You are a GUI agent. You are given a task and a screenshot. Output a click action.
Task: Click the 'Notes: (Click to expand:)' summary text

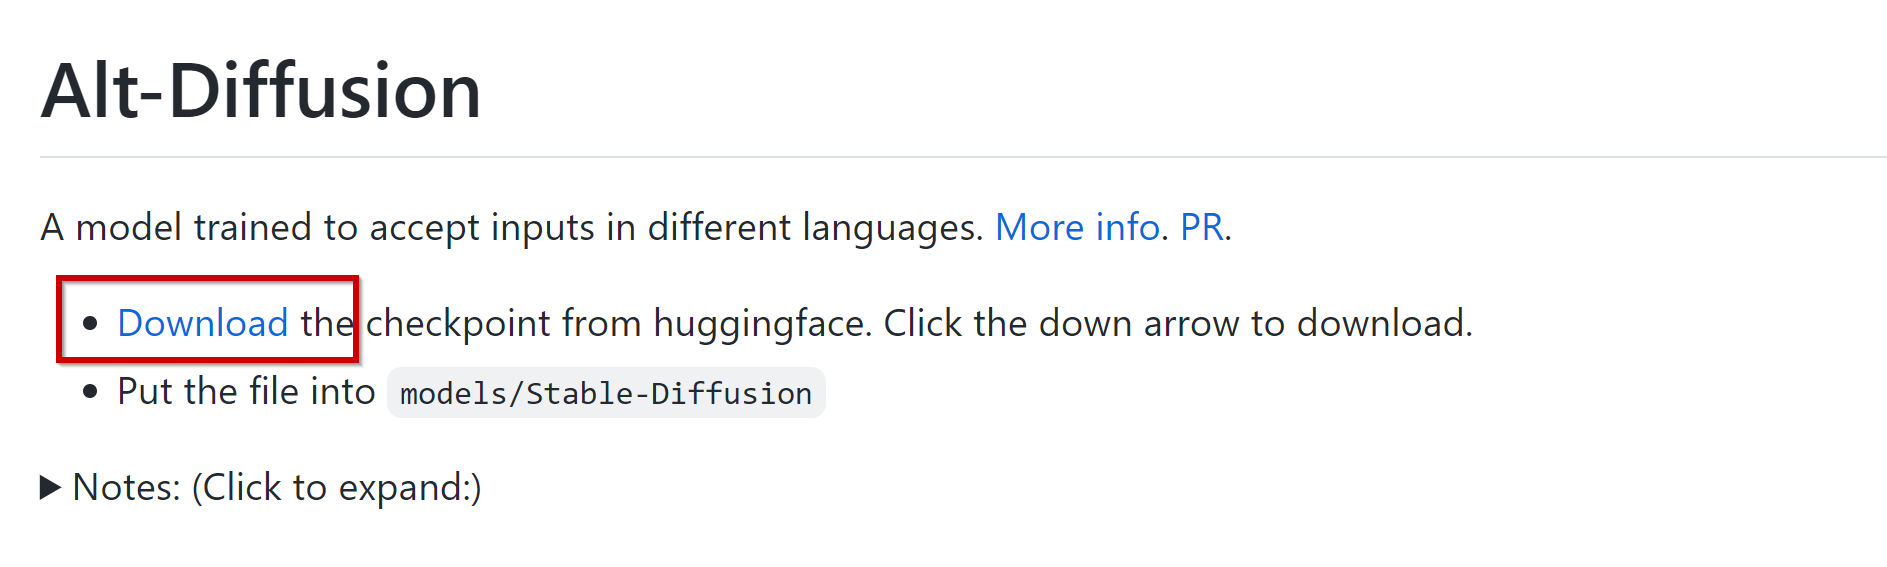pos(277,487)
